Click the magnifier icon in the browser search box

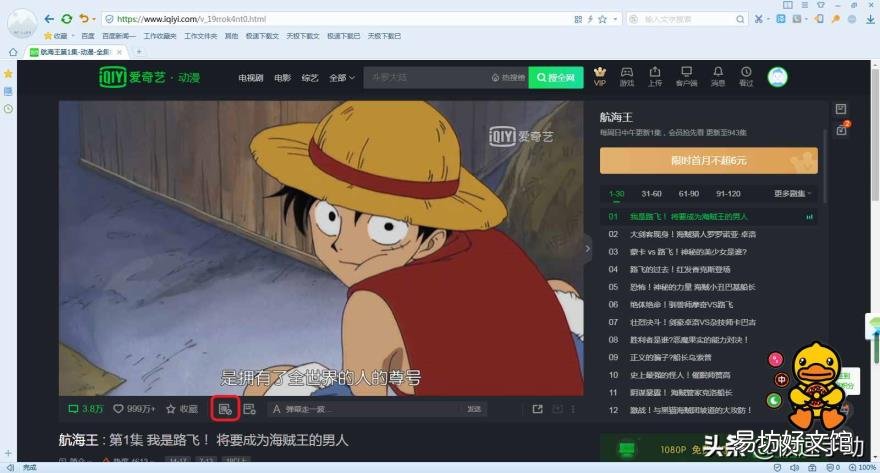[x=740, y=19]
